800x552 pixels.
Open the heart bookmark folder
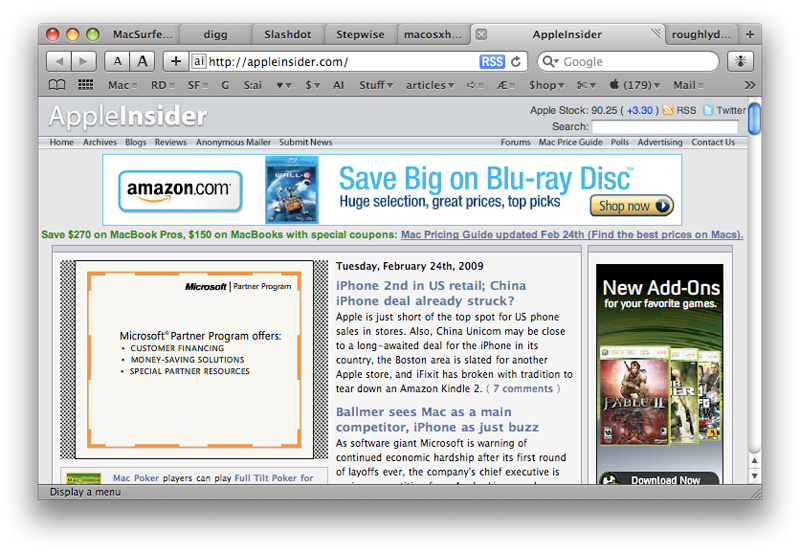284,85
